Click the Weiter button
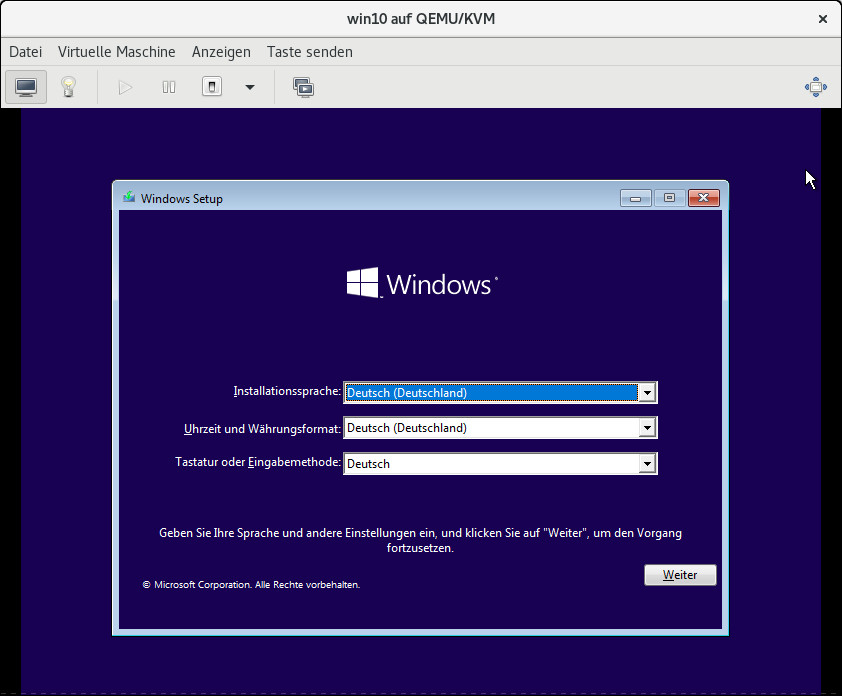Viewport: 842px width, 696px height. [x=680, y=575]
